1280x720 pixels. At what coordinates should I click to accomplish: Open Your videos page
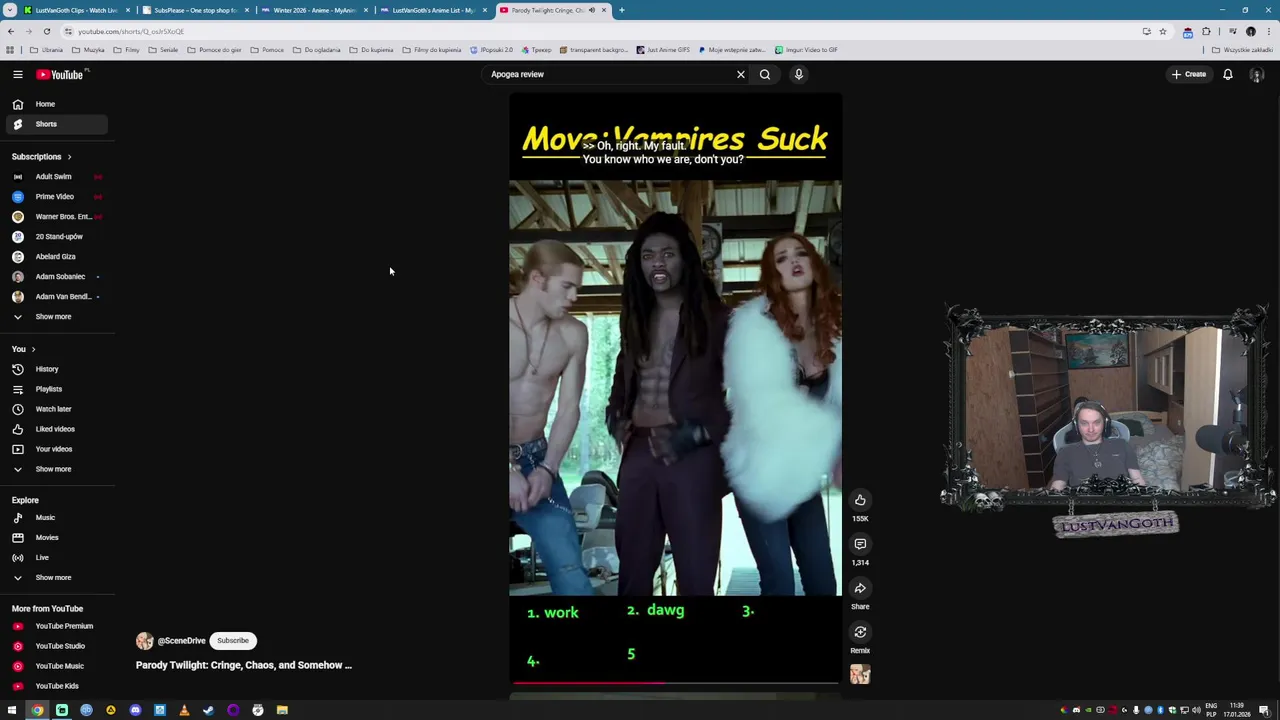[56, 449]
